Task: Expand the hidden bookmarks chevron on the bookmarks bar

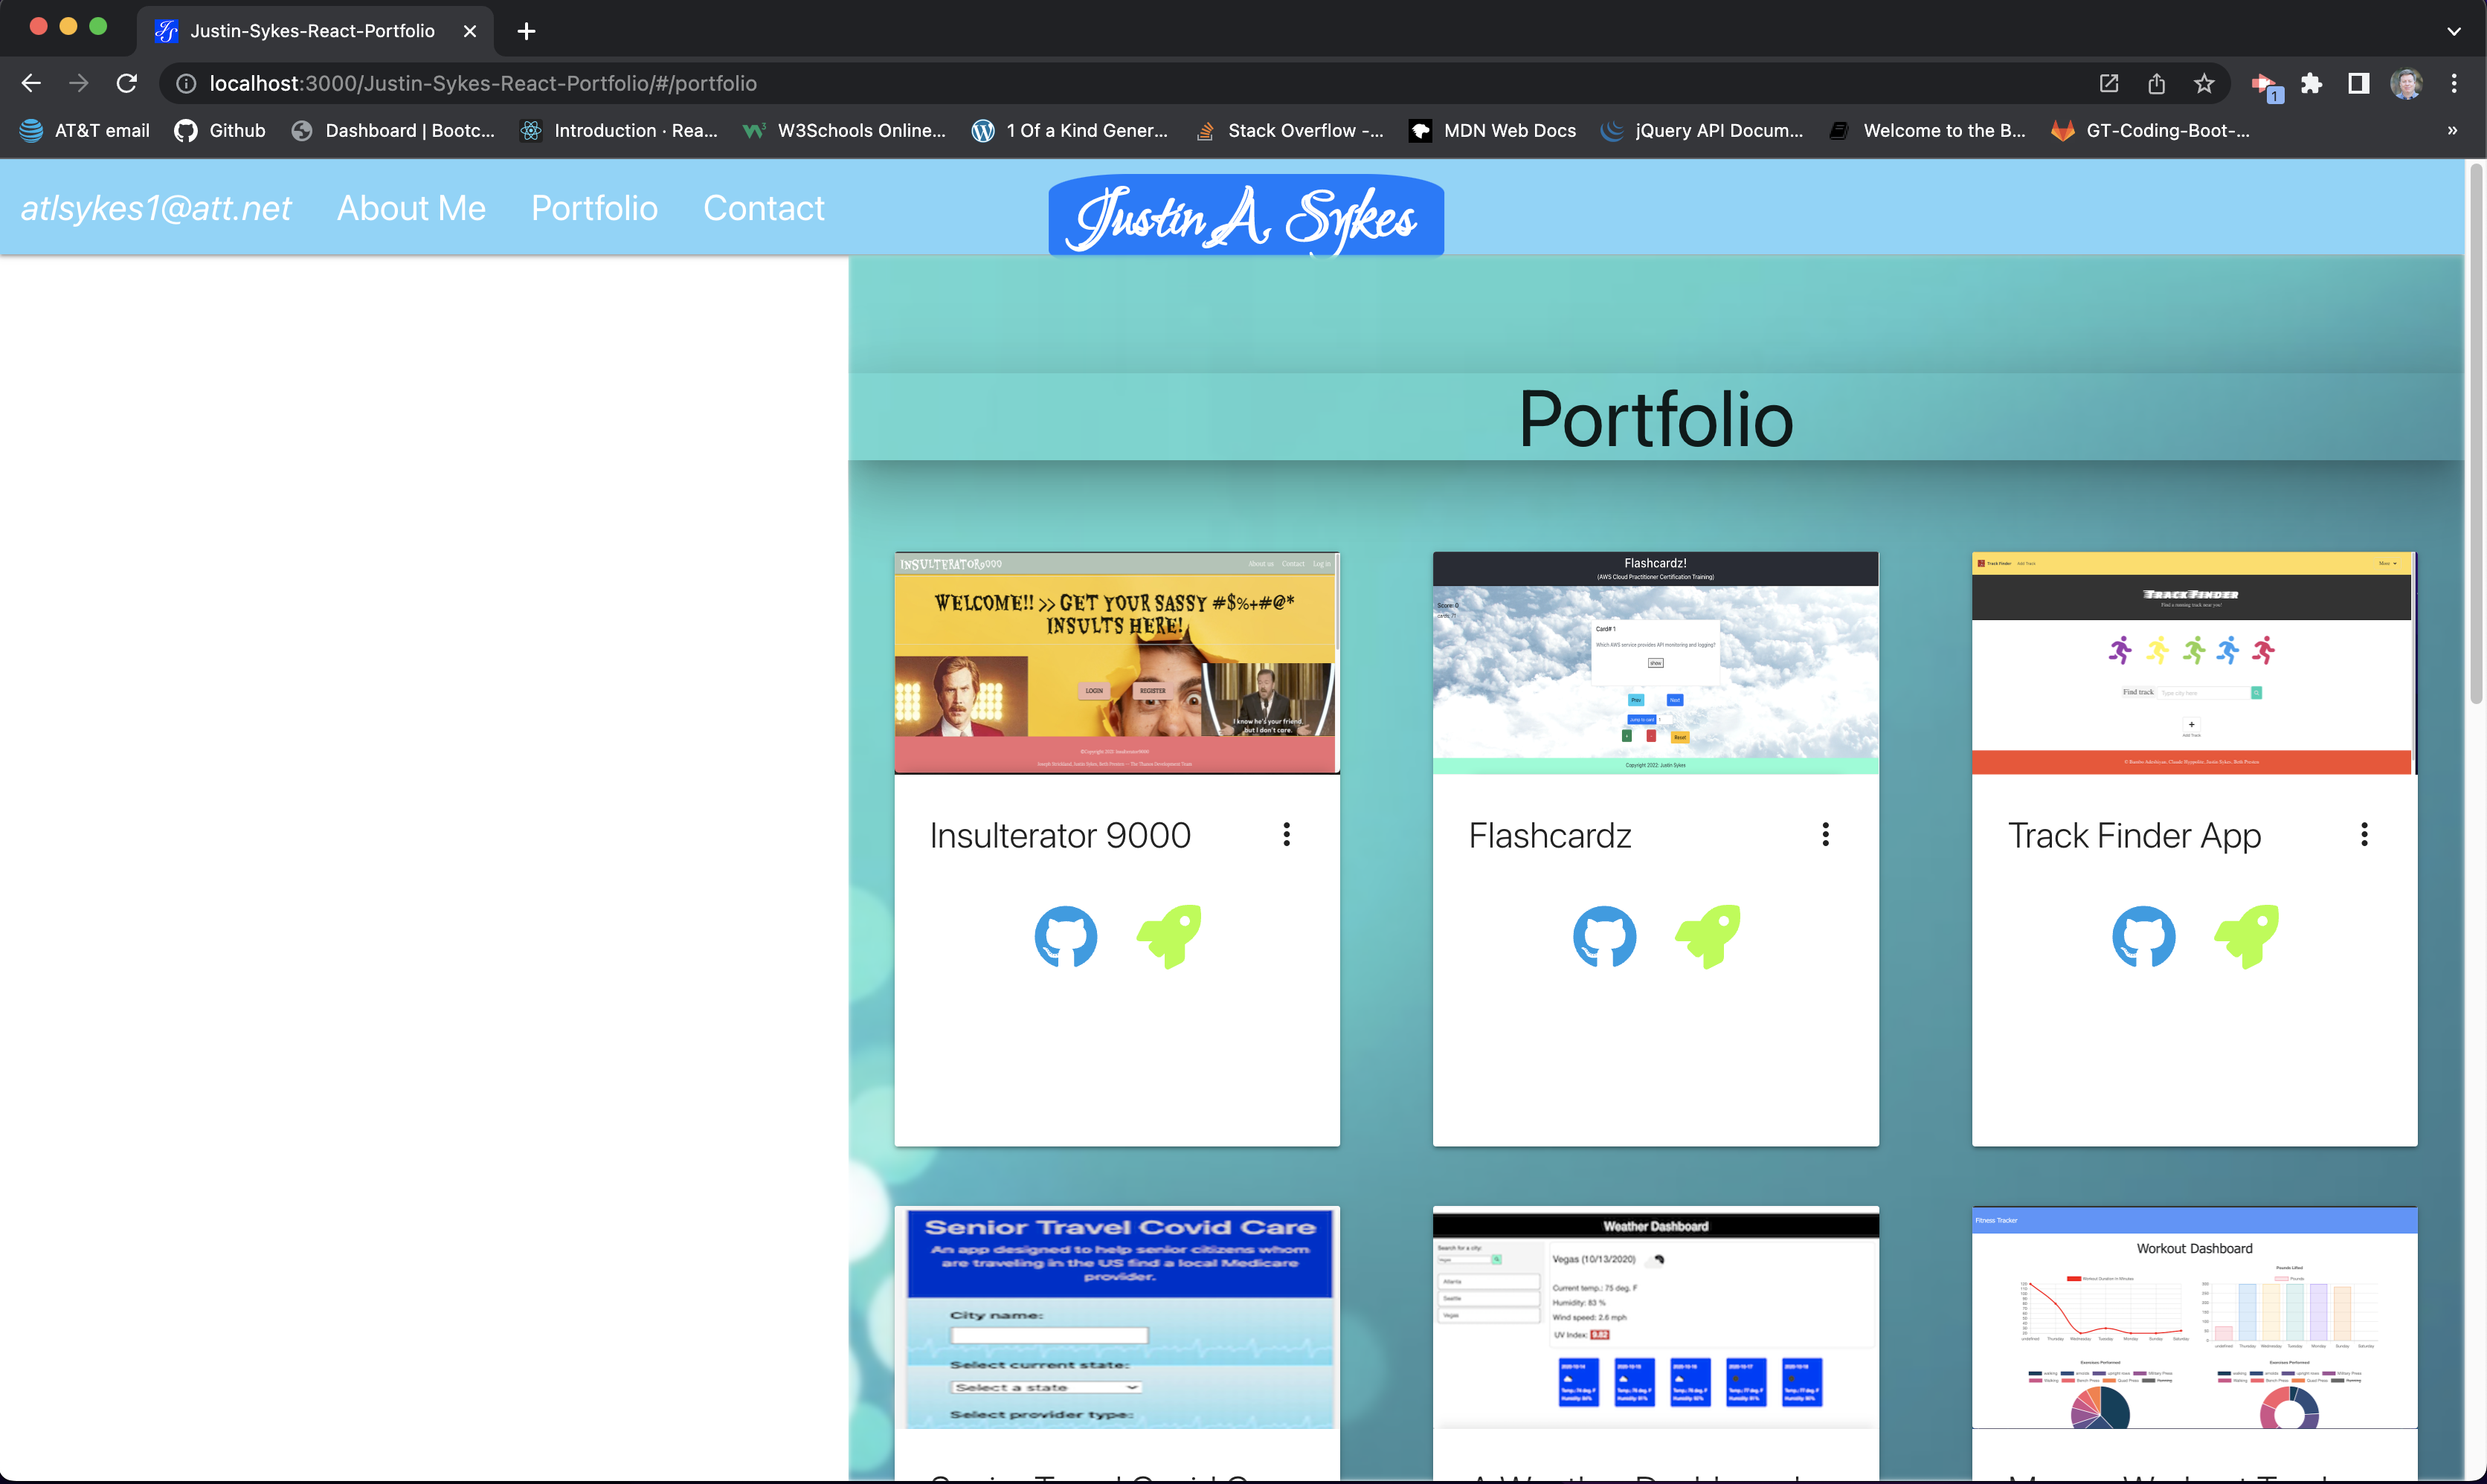Action: pos(2452,130)
